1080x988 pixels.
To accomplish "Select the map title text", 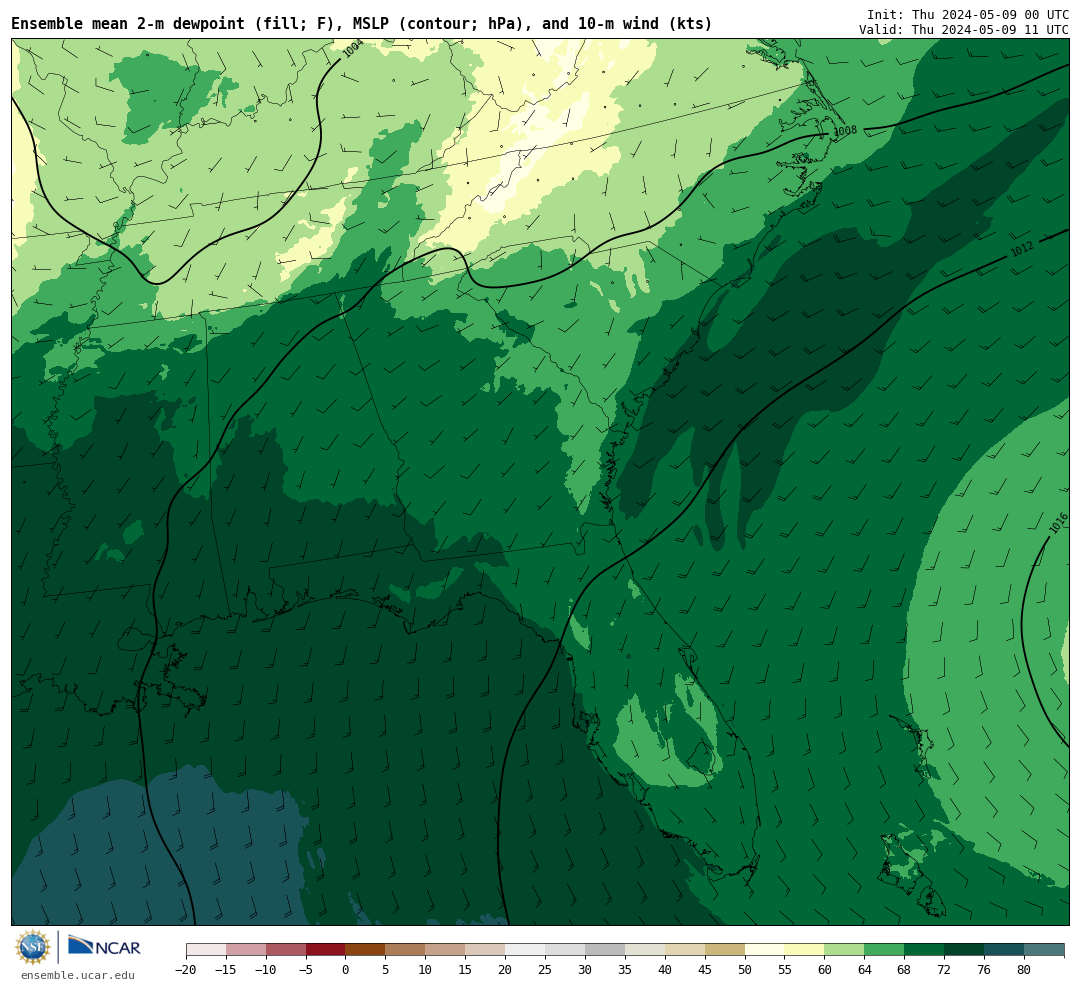I will pos(362,24).
